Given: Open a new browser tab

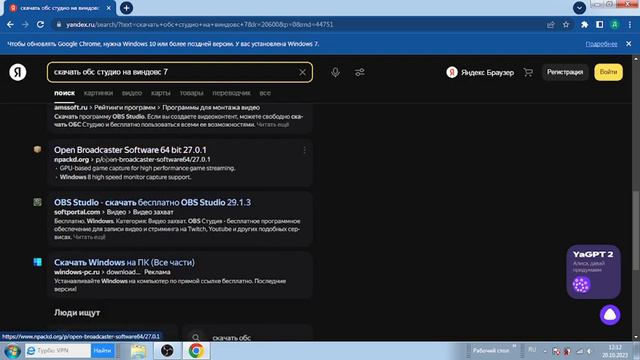Looking at the screenshot, I should tap(127, 8).
